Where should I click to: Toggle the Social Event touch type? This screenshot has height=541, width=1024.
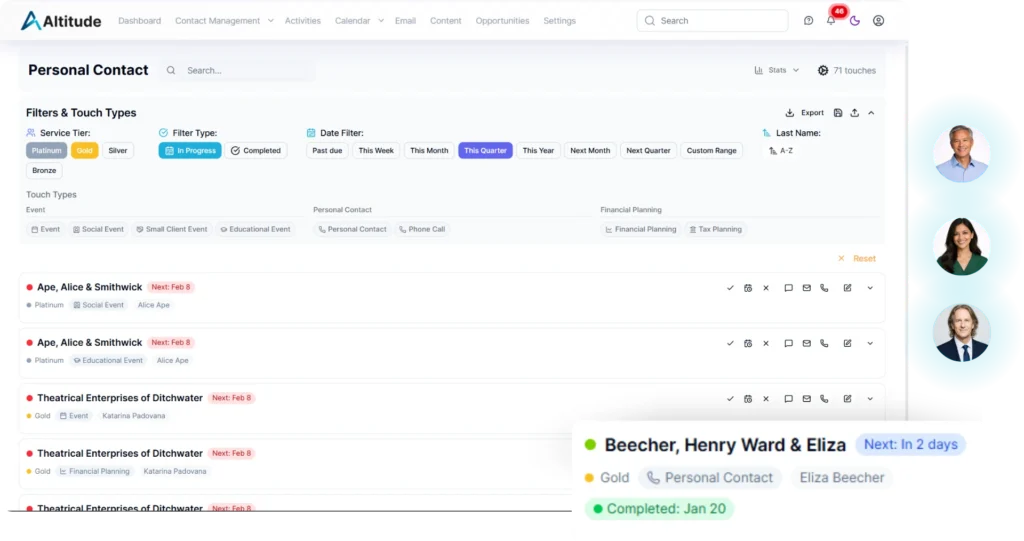pos(98,229)
